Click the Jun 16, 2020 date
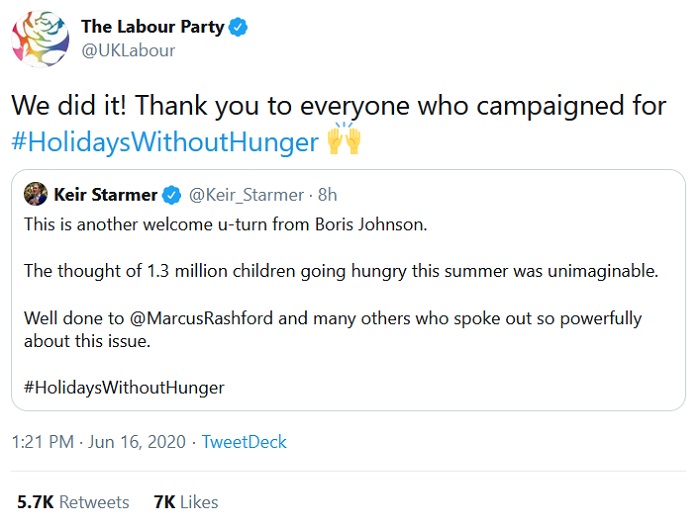 [135, 441]
